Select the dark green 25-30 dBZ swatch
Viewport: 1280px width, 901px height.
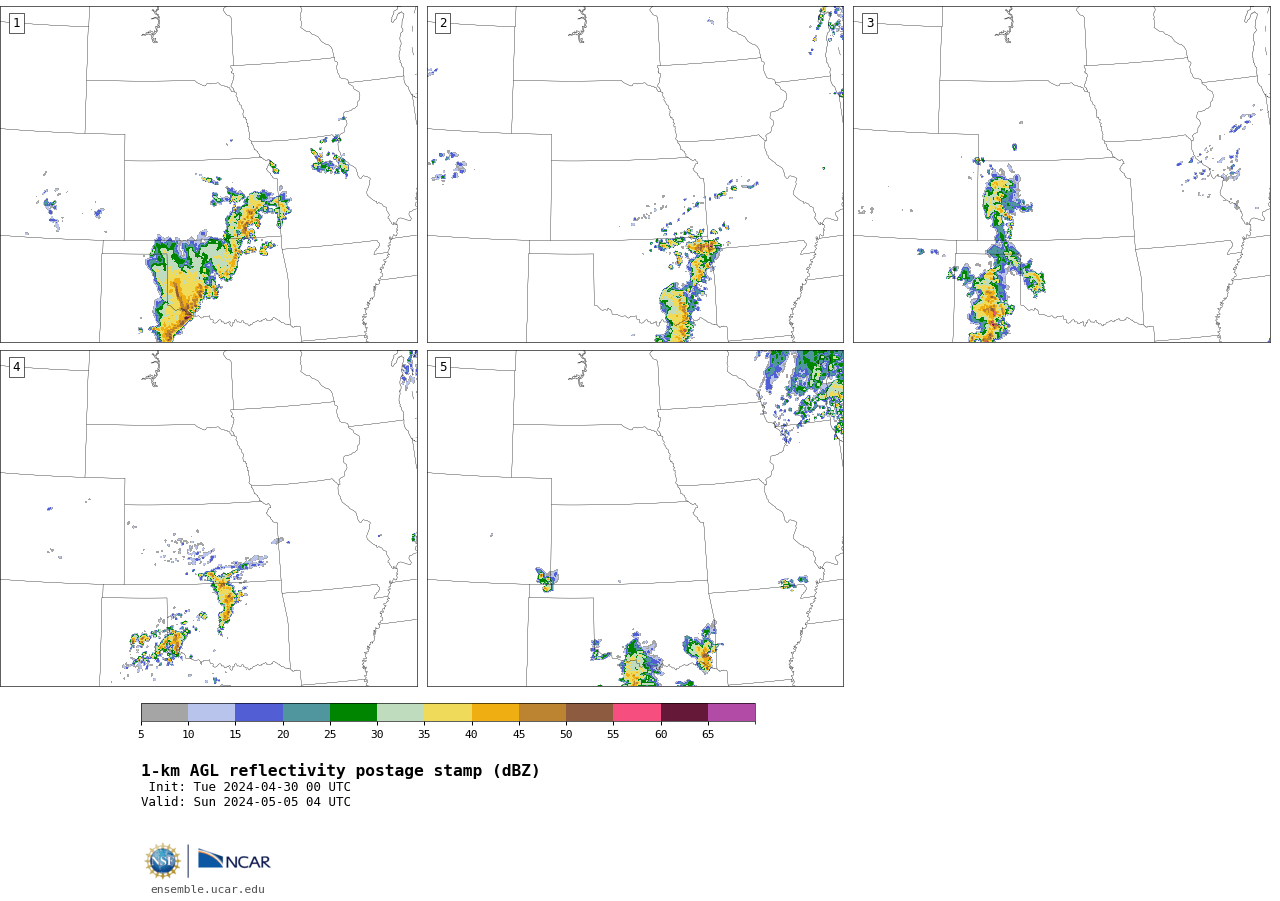click(353, 713)
